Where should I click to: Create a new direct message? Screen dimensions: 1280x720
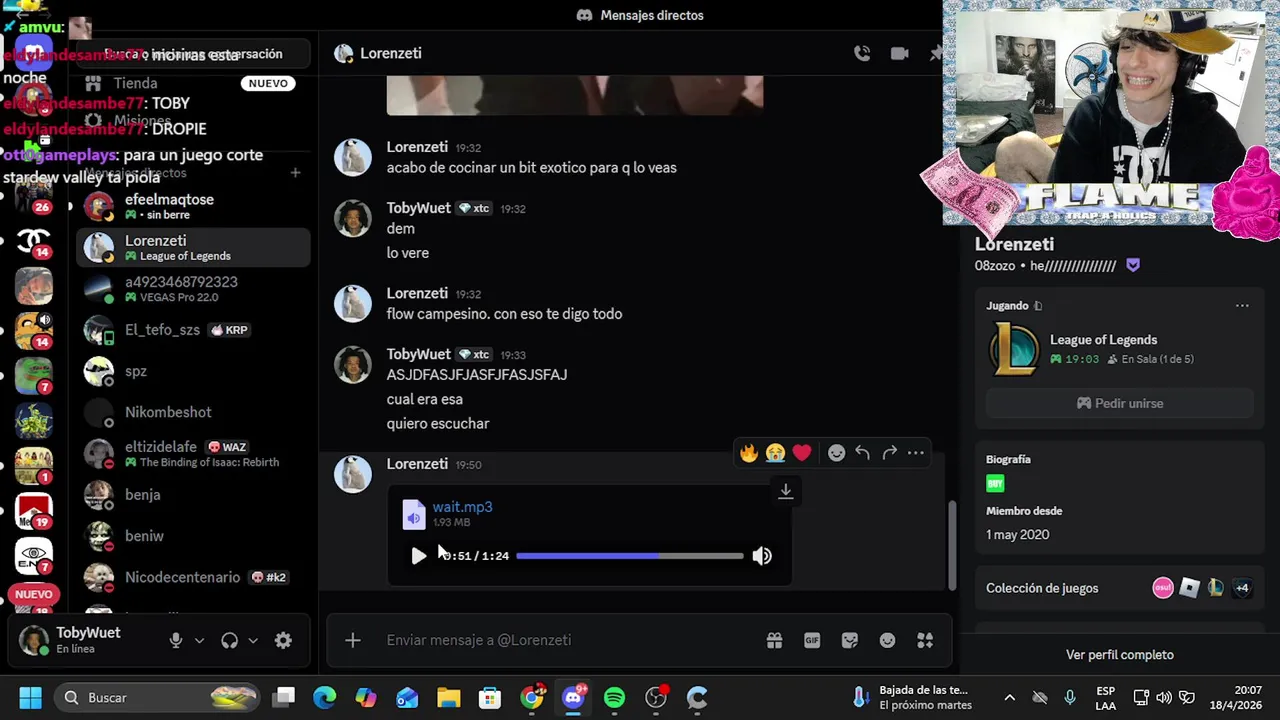tap(295, 173)
